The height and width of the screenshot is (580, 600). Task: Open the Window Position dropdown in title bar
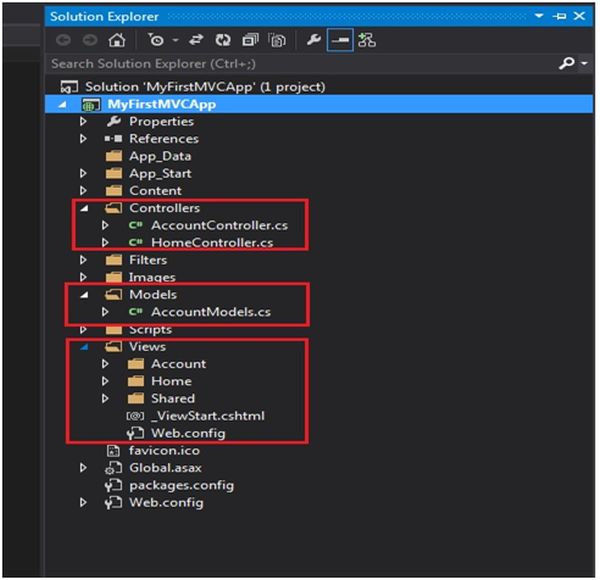[x=539, y=16]
